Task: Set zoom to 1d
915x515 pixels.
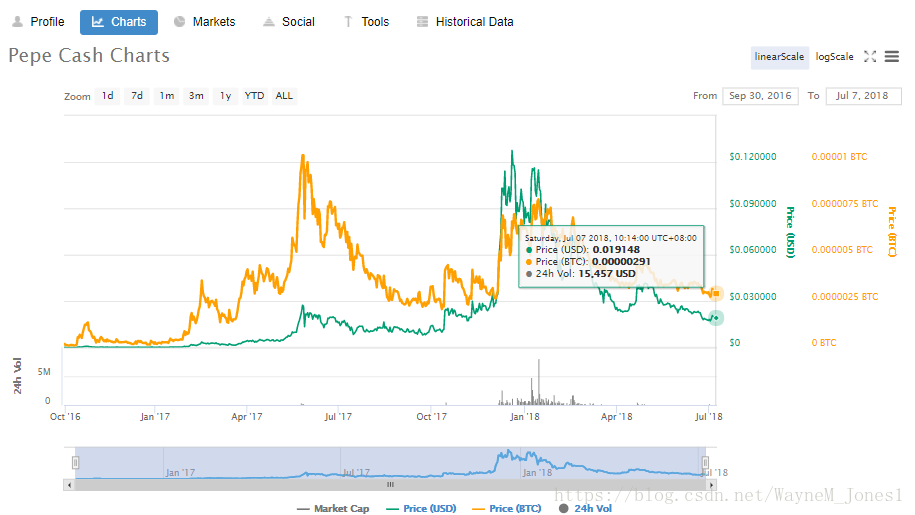Action: pyautogui.click(x=108, y=96)
